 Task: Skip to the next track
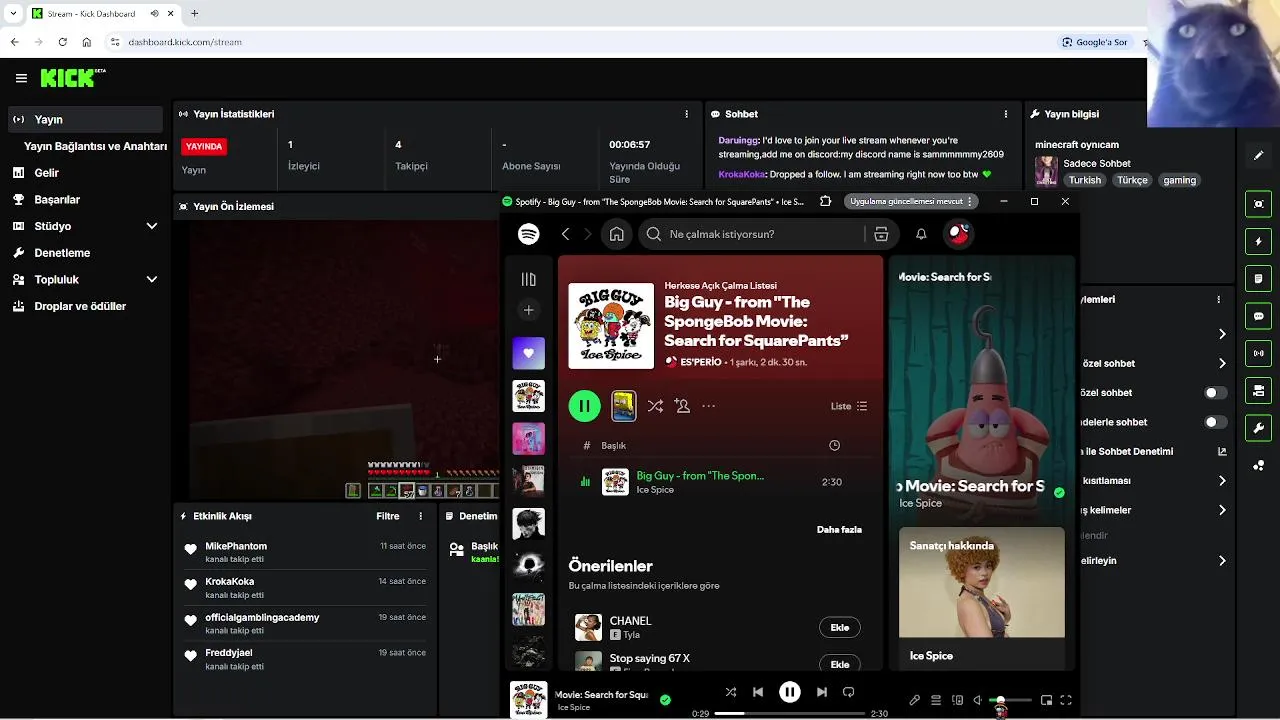coord(821,692)
